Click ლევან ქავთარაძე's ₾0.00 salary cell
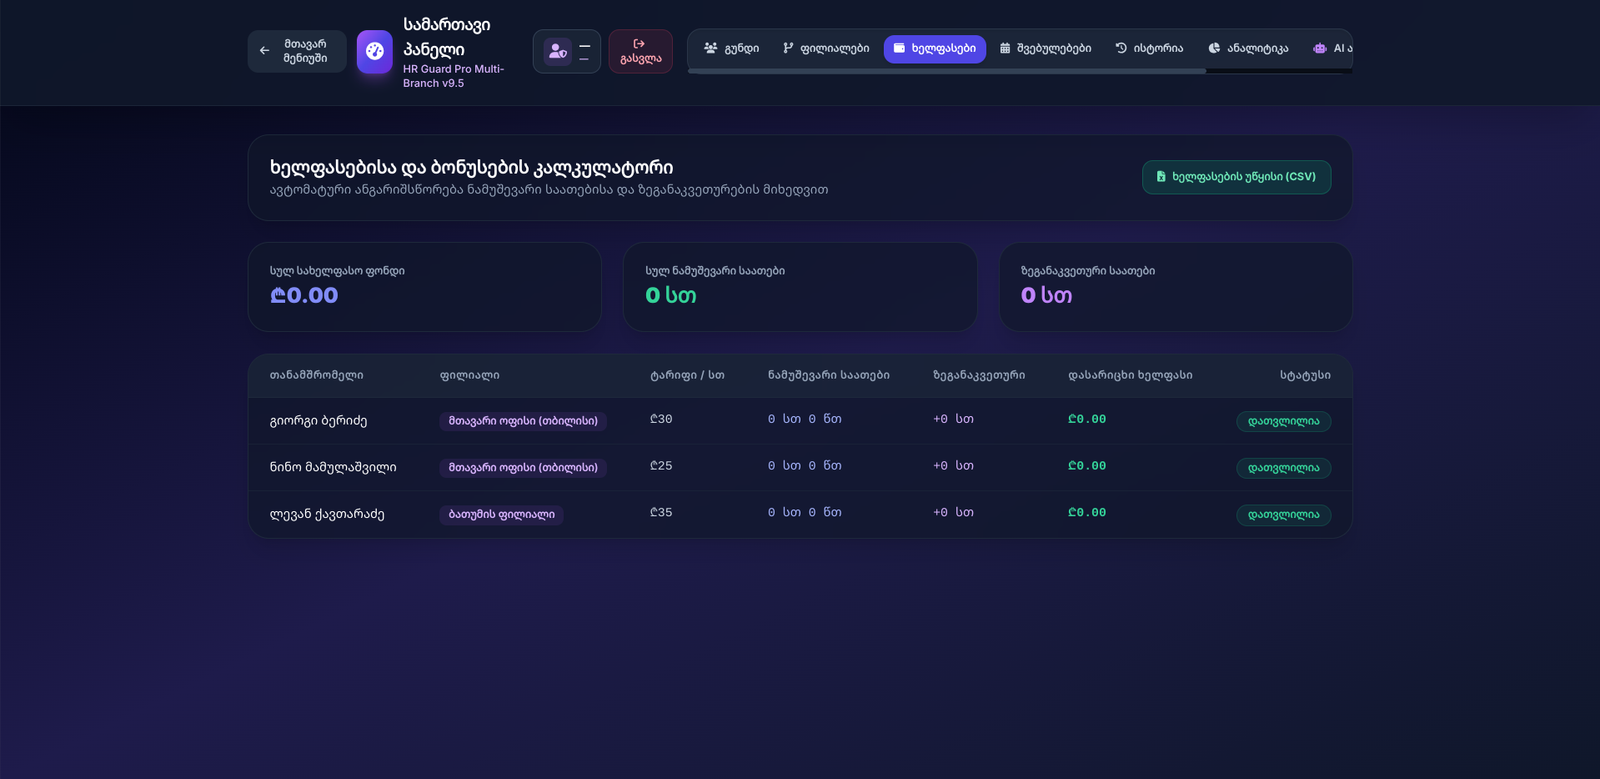The image size is (1600, 779). [x=1087, y=512]
